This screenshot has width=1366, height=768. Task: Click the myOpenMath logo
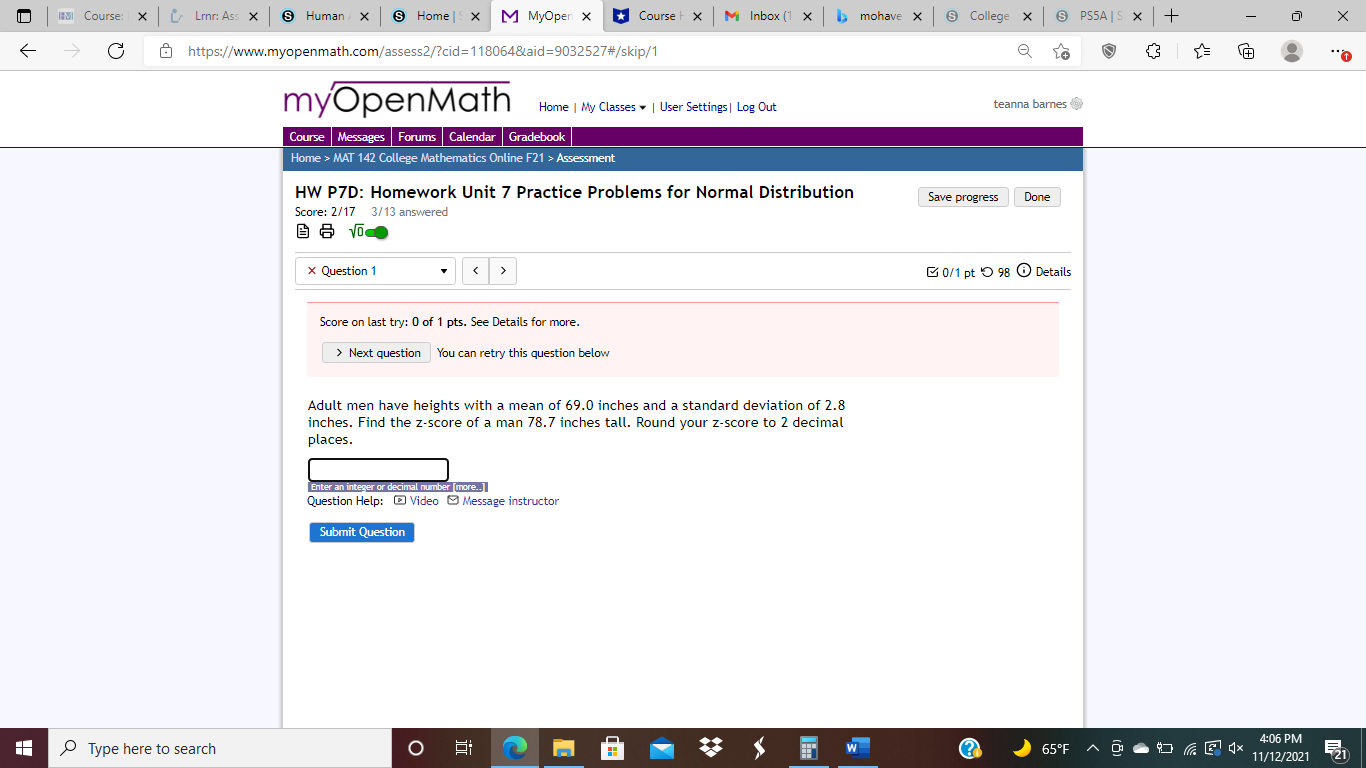coord(397,100)
